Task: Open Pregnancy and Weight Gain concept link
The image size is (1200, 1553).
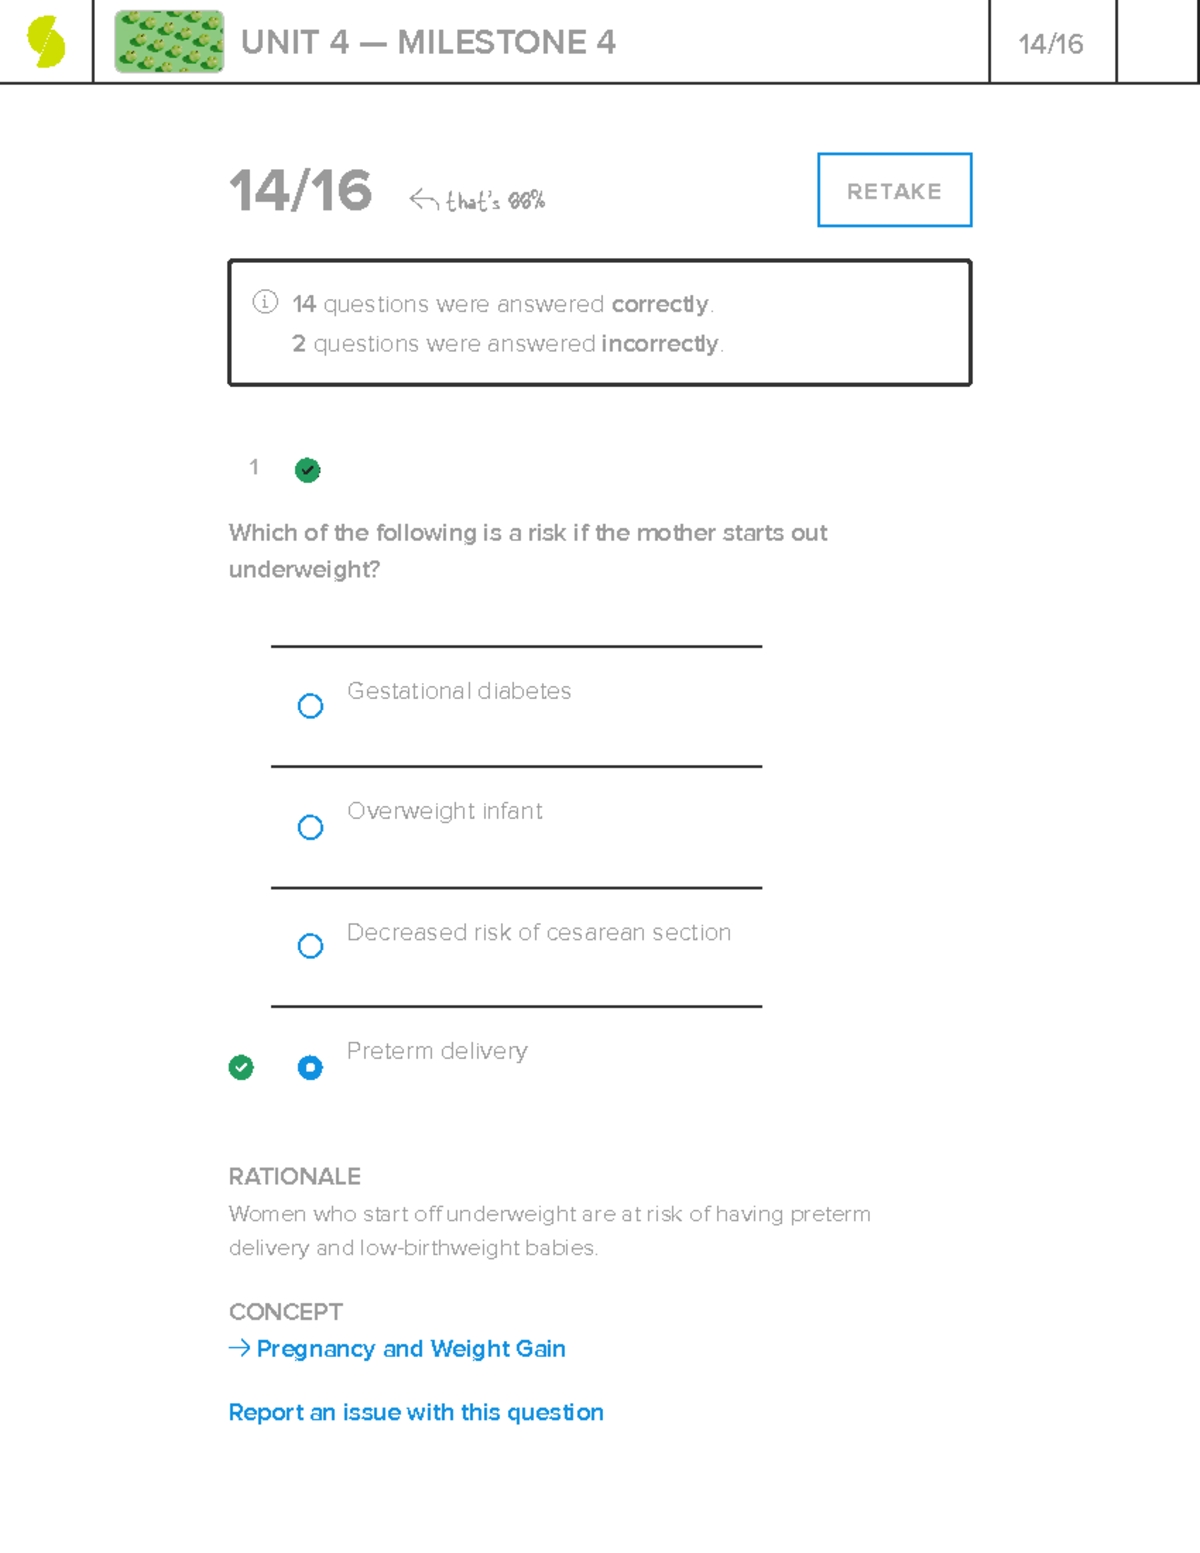Action: [411, 1349]
